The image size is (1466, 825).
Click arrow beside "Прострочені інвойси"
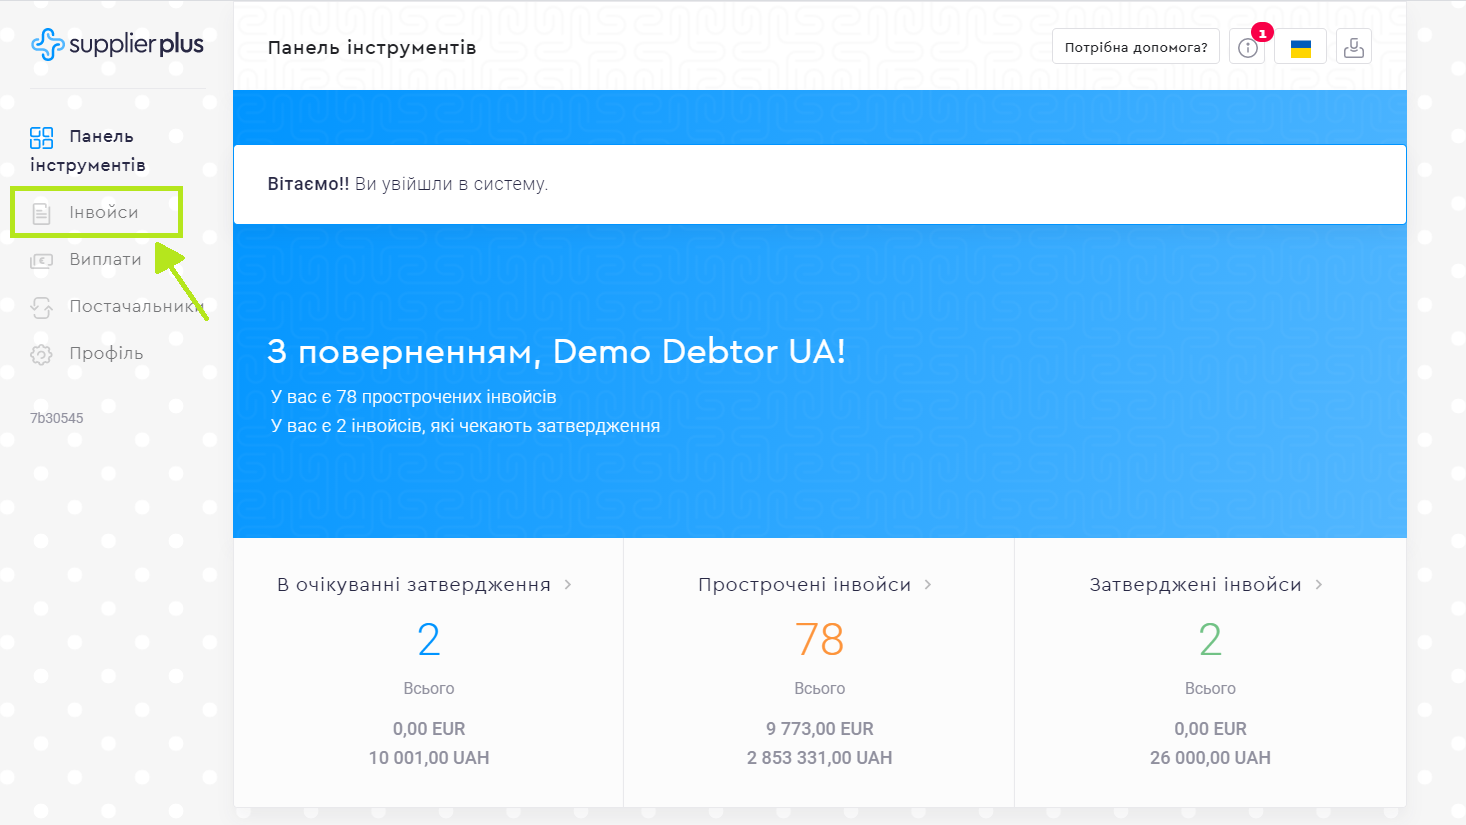(x=928, y=585)
